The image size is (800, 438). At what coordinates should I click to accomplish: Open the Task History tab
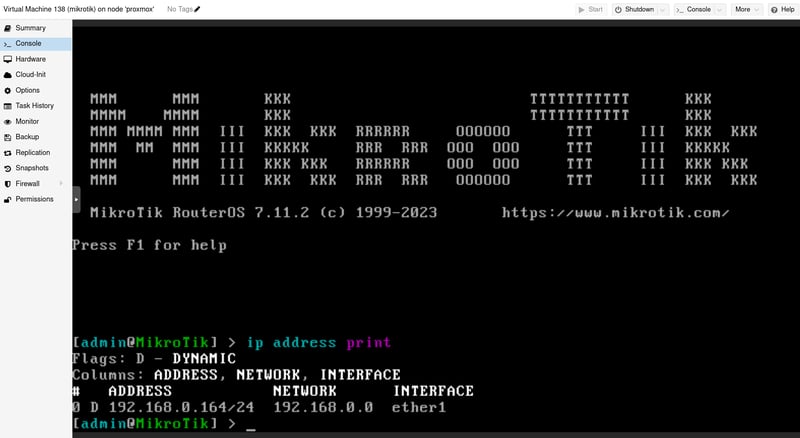tap(36, 106)
